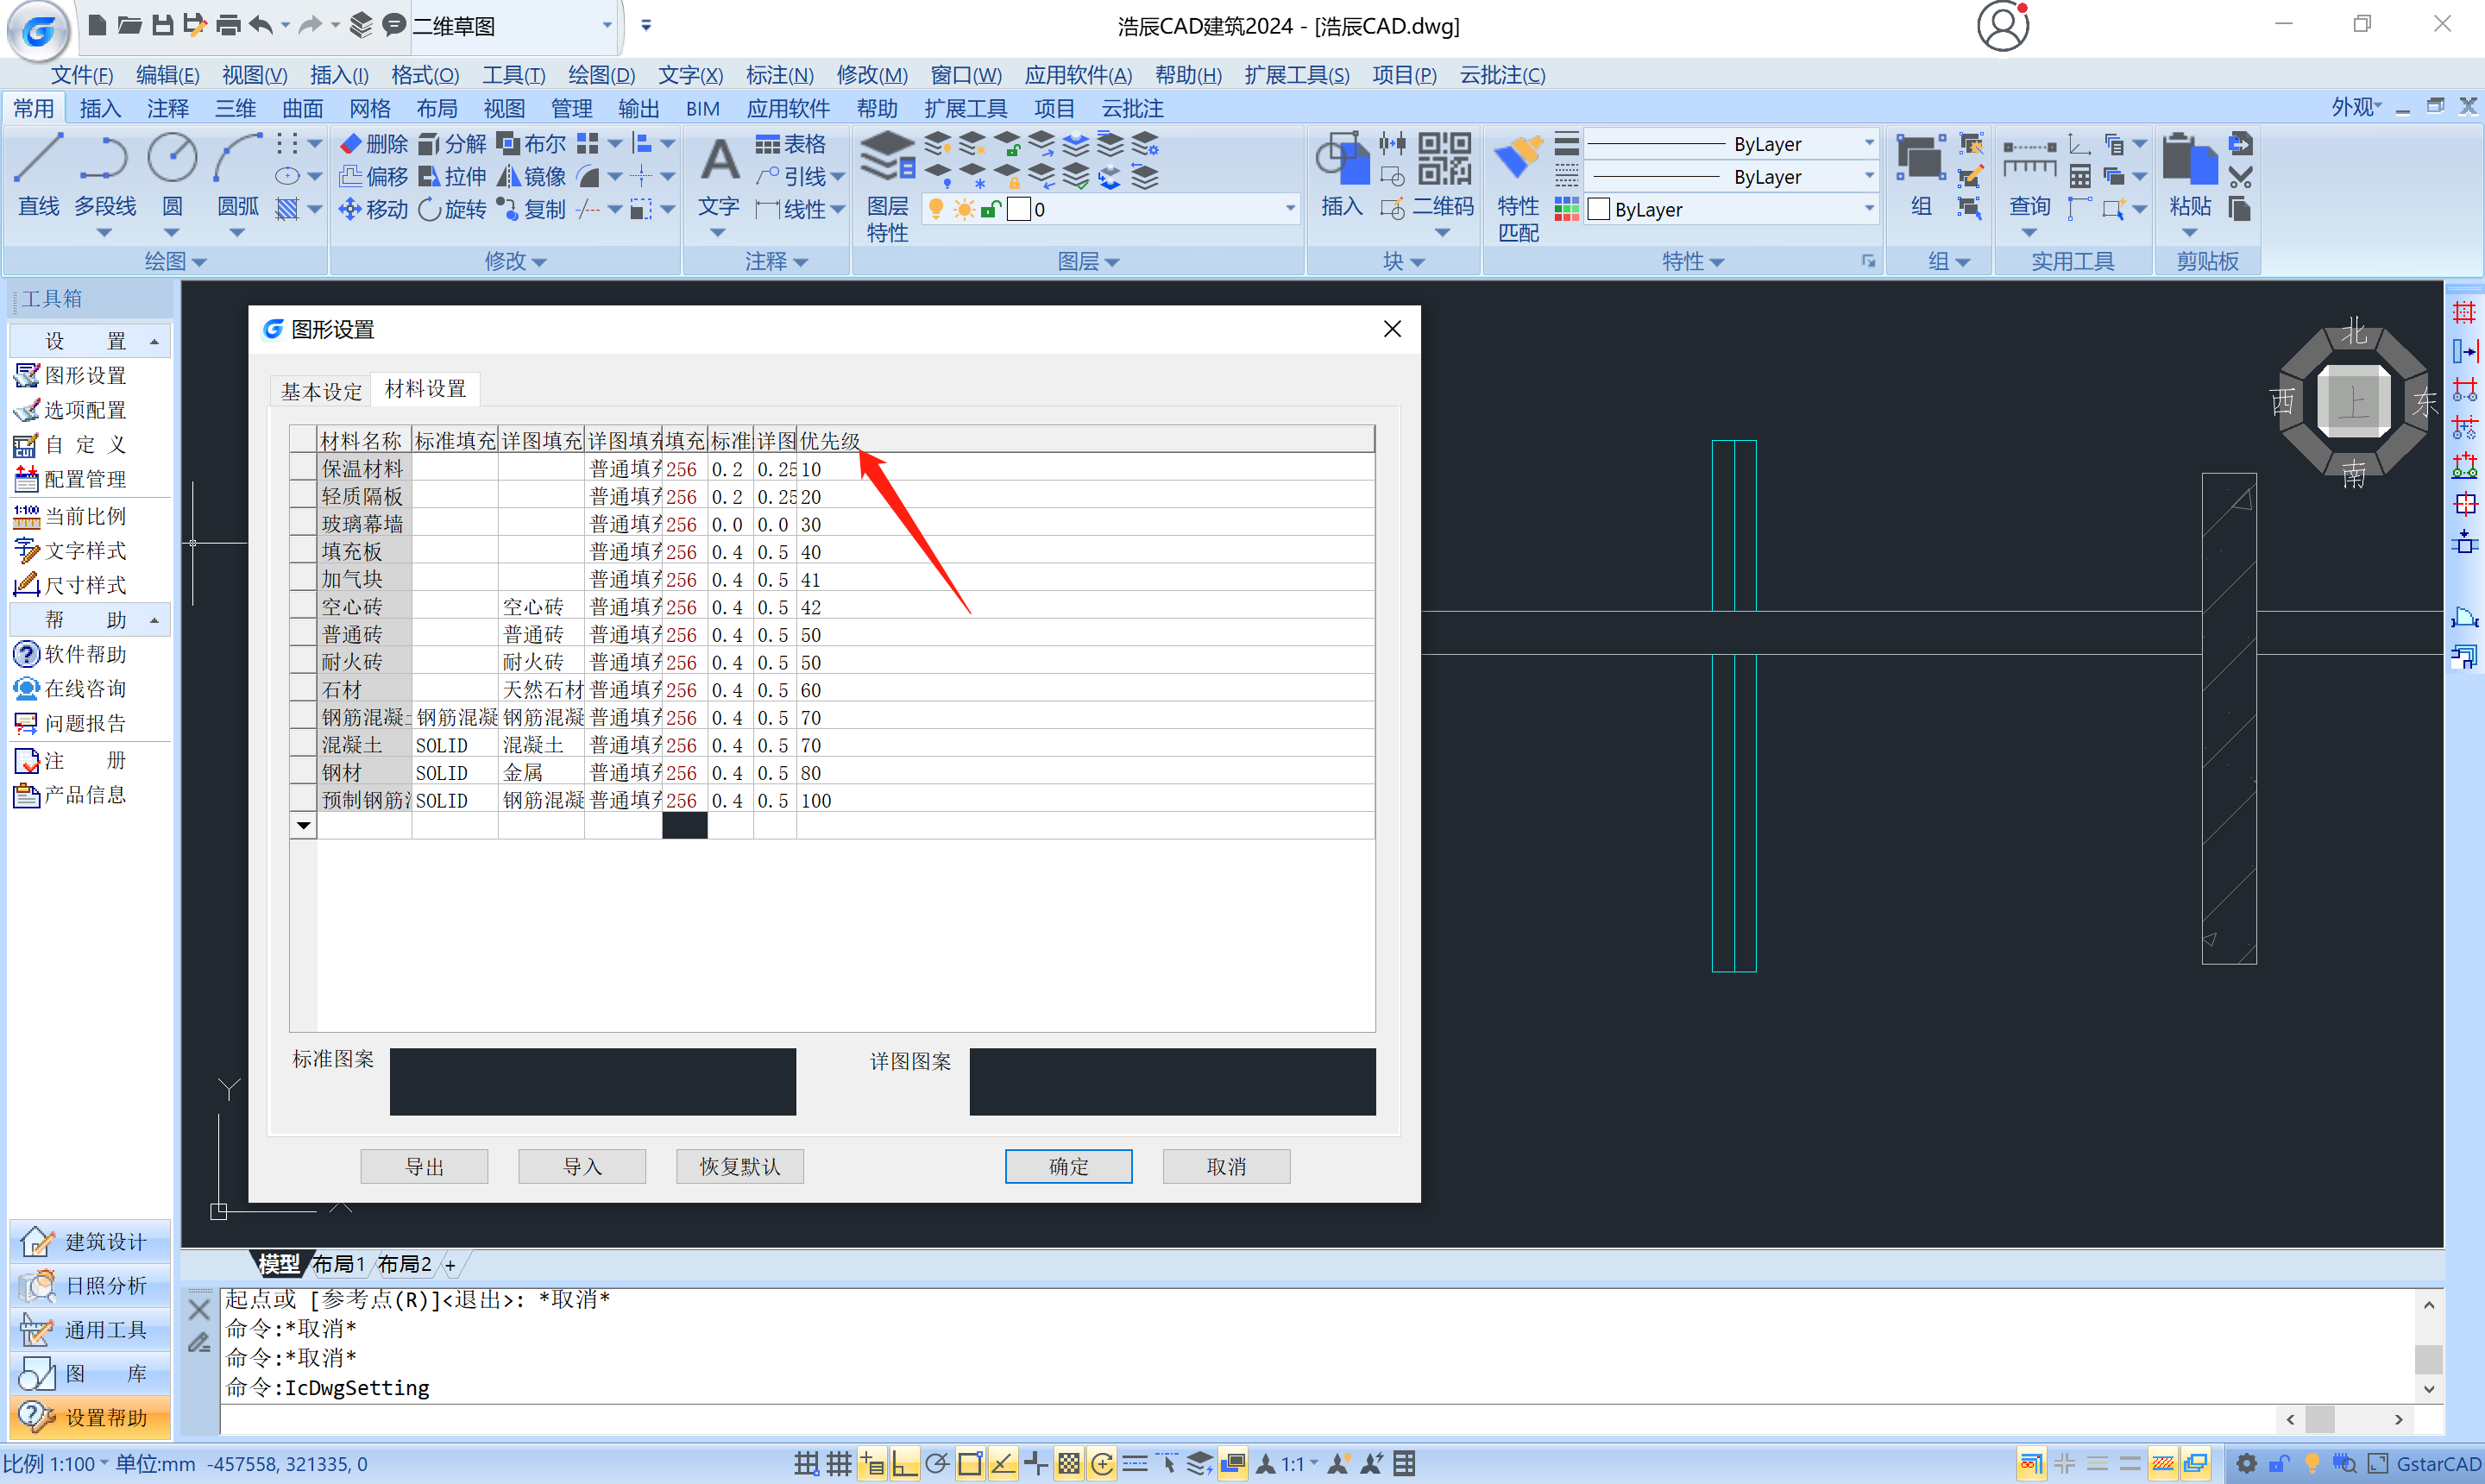
Task: Open the 二维草图 workspace dropdown
Action: tap(606, 26)
